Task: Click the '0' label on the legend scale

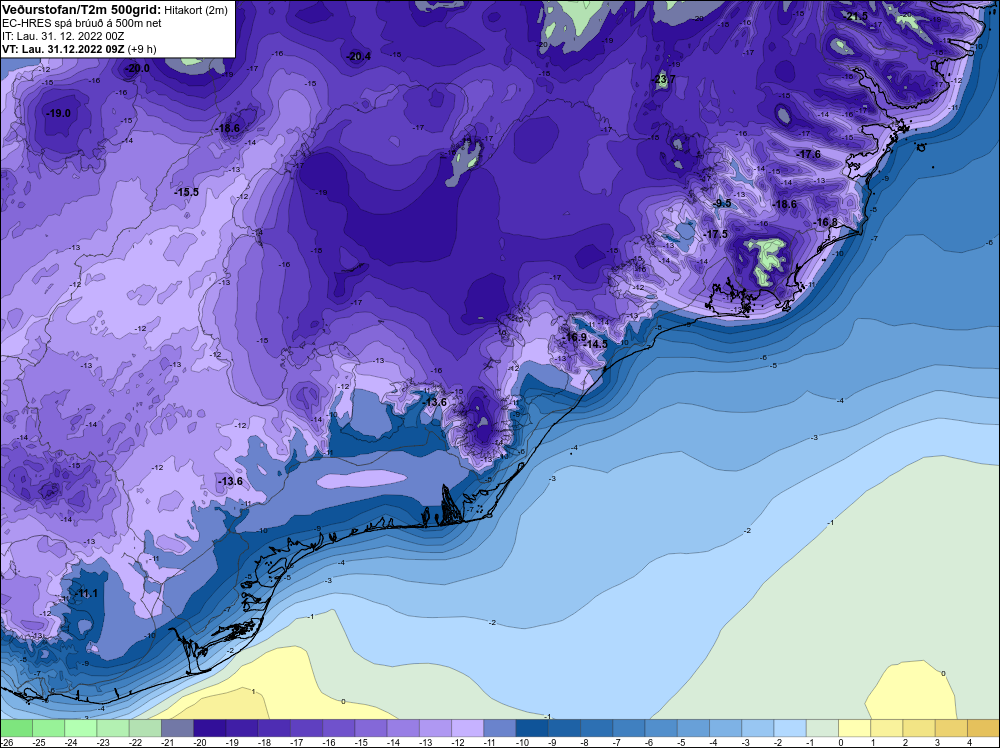Action: [841, 742]
